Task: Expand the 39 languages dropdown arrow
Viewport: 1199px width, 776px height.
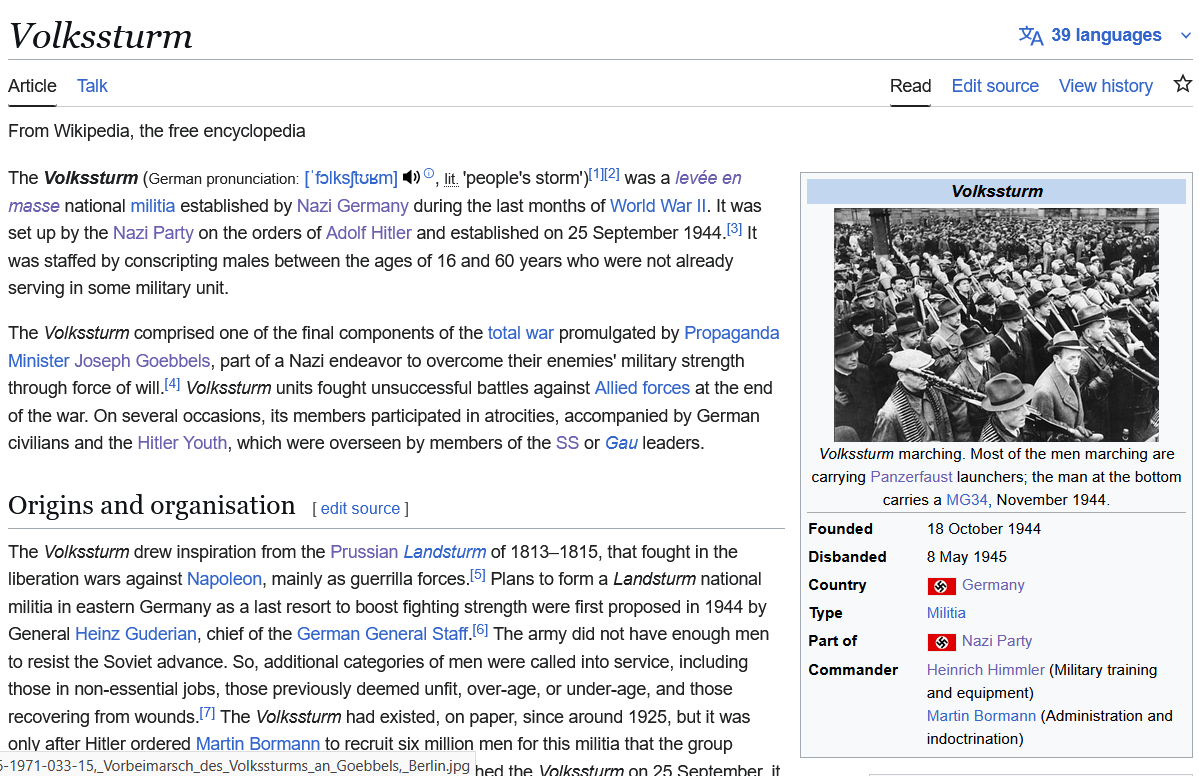Action: pos(1185,35)
